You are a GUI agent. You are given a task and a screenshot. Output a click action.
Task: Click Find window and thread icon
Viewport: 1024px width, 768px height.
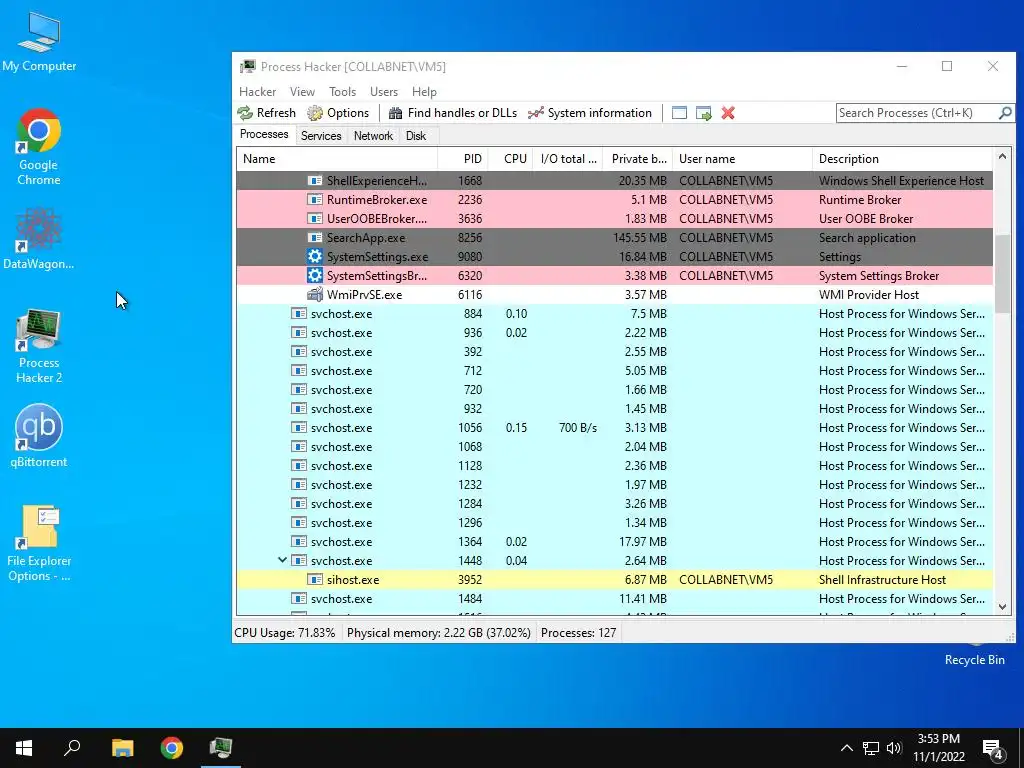click(x=703, y=113)
